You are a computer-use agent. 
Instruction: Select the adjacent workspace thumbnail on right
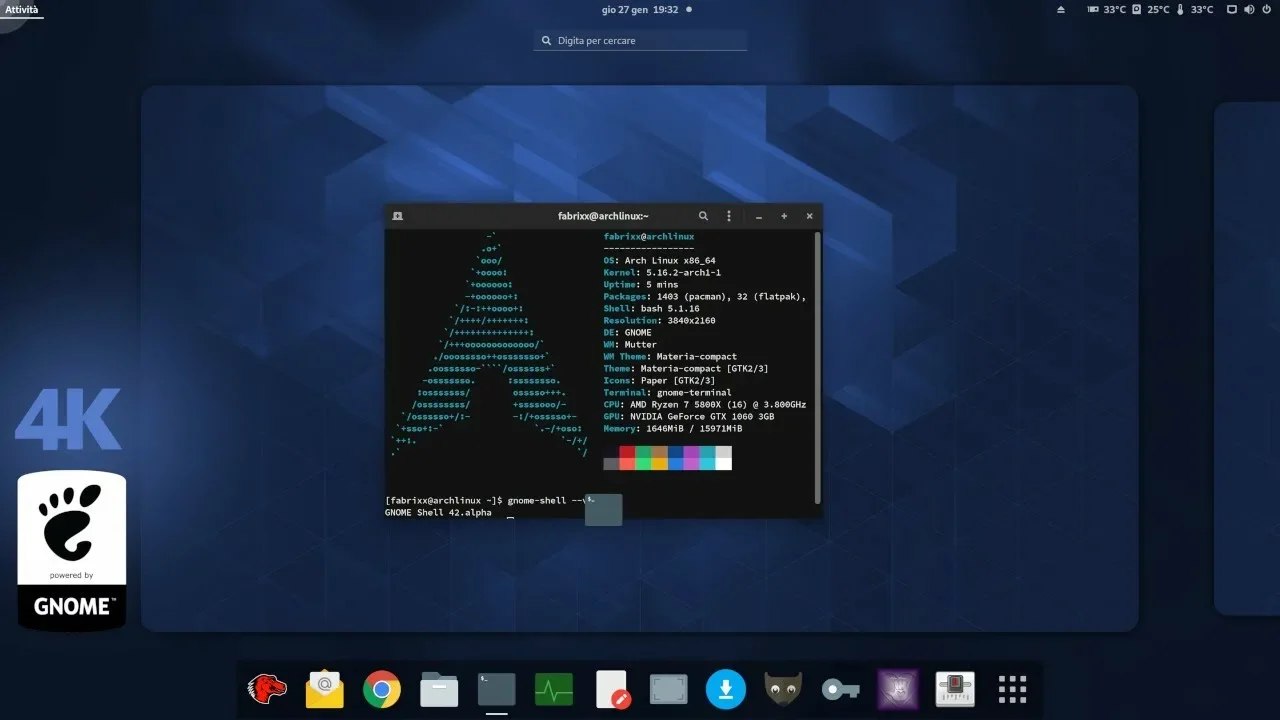tap(1247, 358)
